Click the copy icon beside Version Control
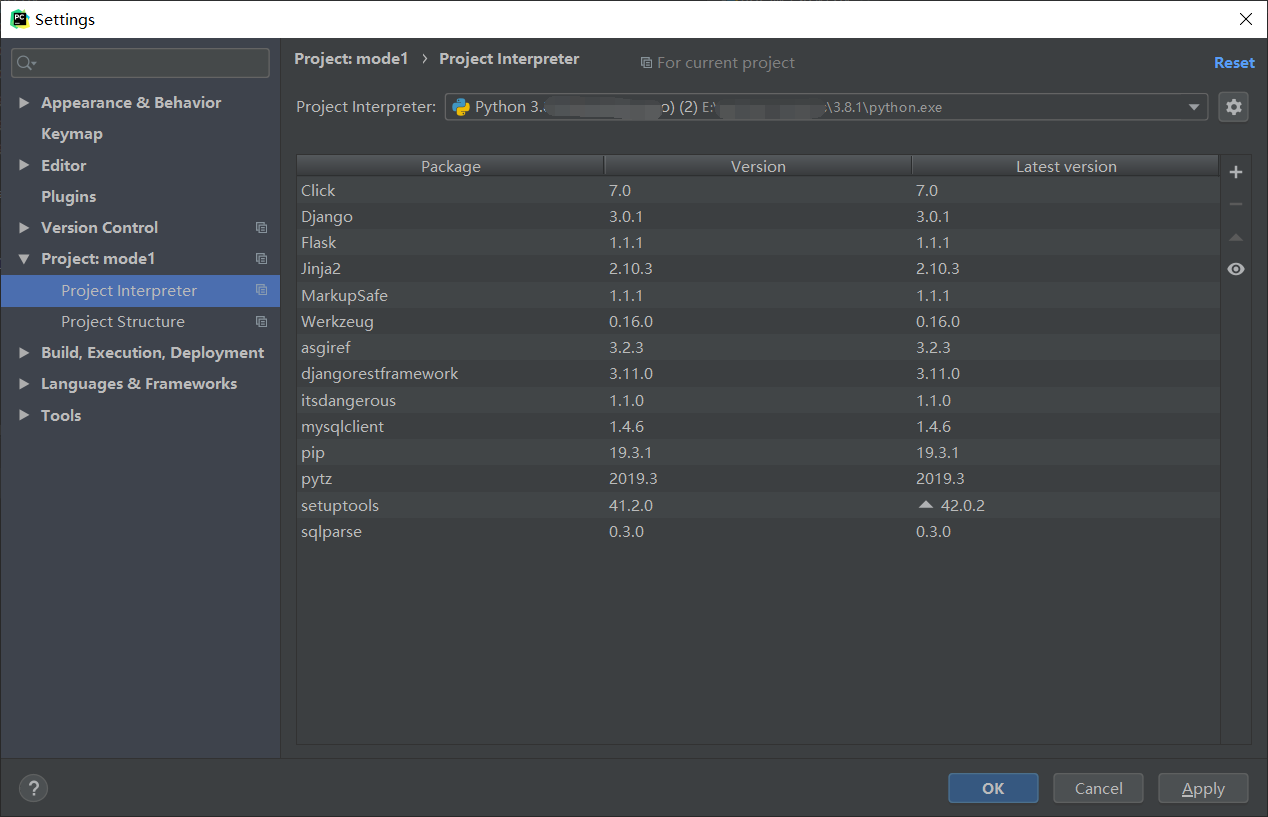 tap(262, 228)
